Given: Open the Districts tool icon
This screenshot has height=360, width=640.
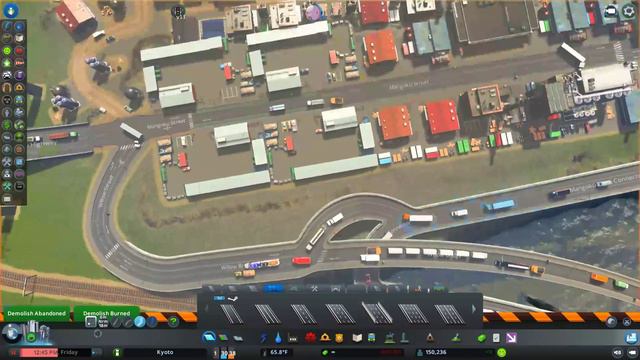Looking at the screenshot, I should pos(238,338).
